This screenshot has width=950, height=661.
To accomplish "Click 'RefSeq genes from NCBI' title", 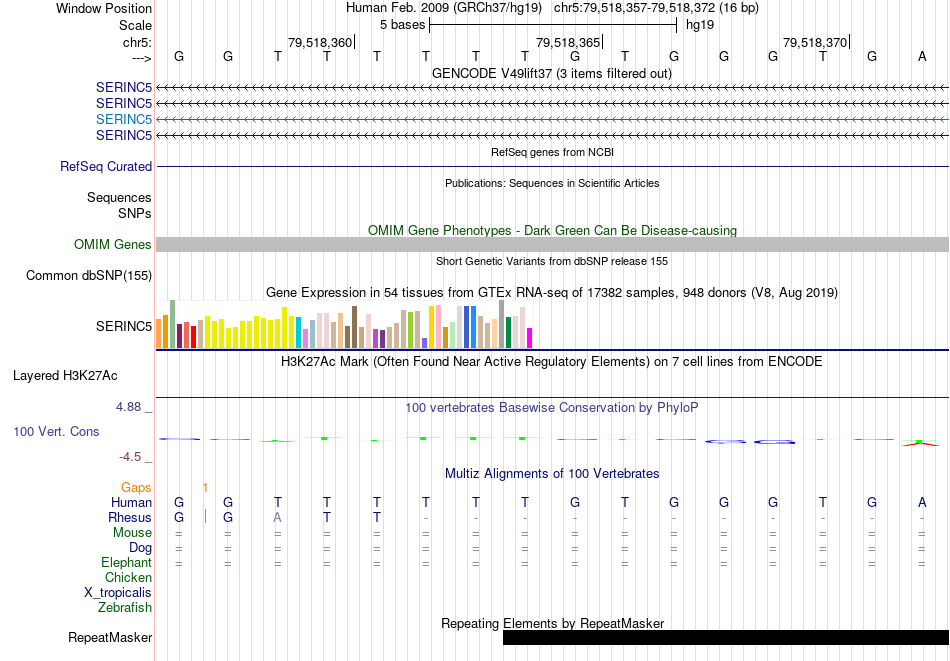I will pyautogui.click(x=552, y=153).
